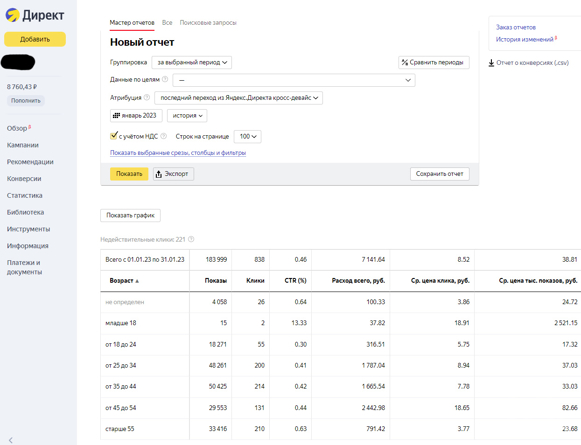Open the calendar icon for январь 2023
The height and width of the screenshot is (445, 581).
pyautogui.click(x=116, y=116)
